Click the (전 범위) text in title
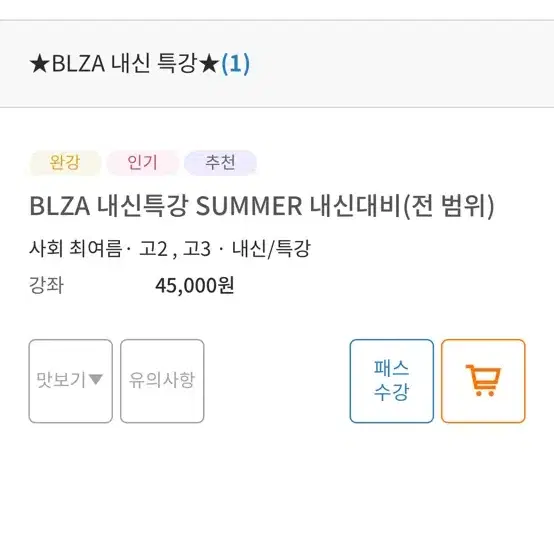Viewport: 554px width, 554px height. [x=448, y=206]
